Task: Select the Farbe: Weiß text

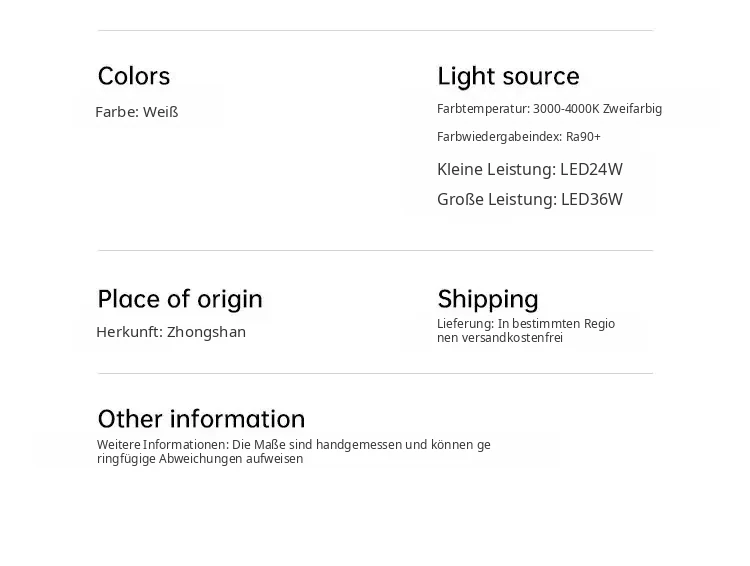Action: [137, 112]
